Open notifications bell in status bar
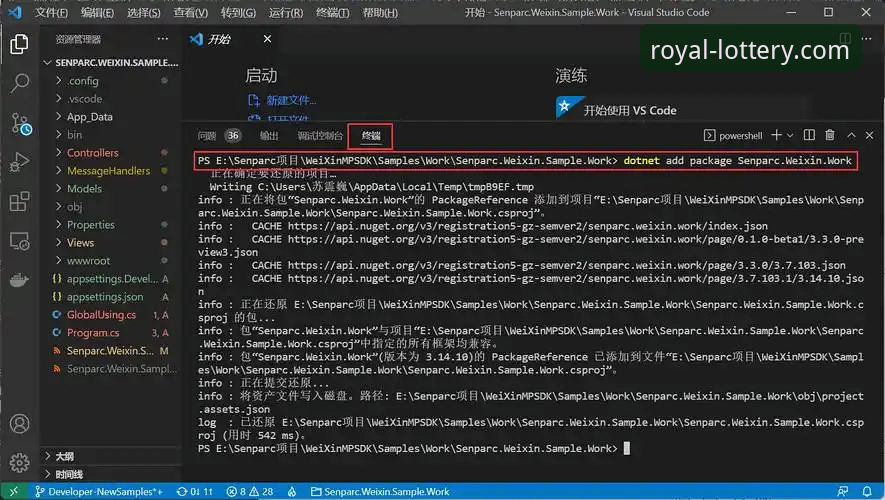The image size is (885, 500). (x=867, y=492)
